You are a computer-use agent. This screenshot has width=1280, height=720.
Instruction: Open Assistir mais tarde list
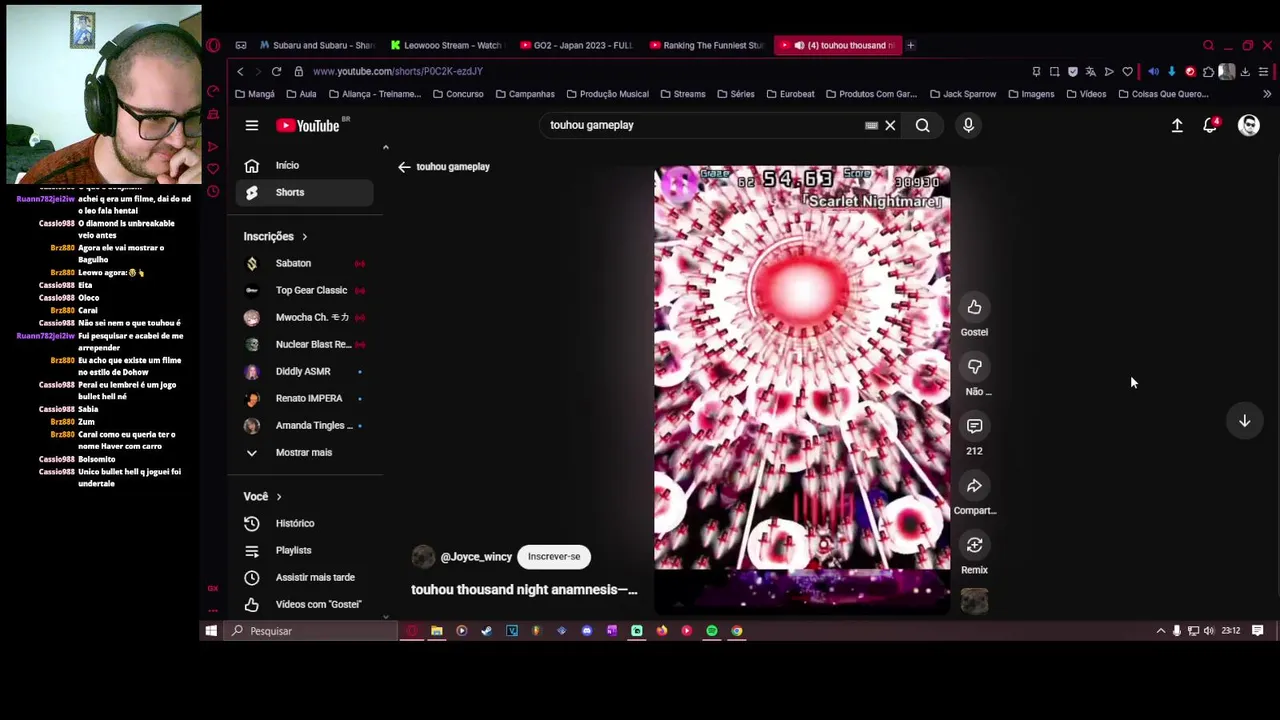click(304, 577)
